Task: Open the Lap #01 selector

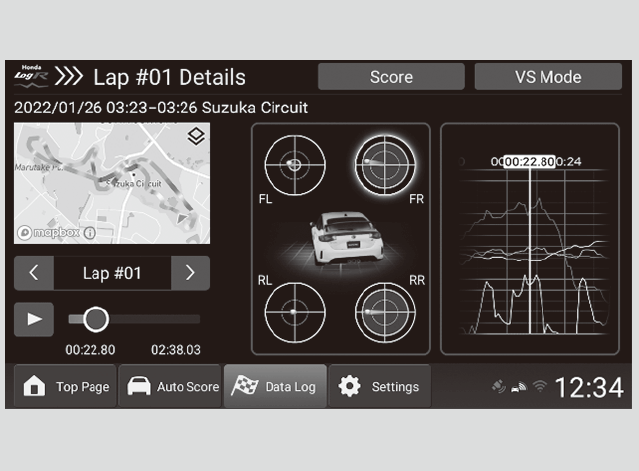Action: (112, 273)
